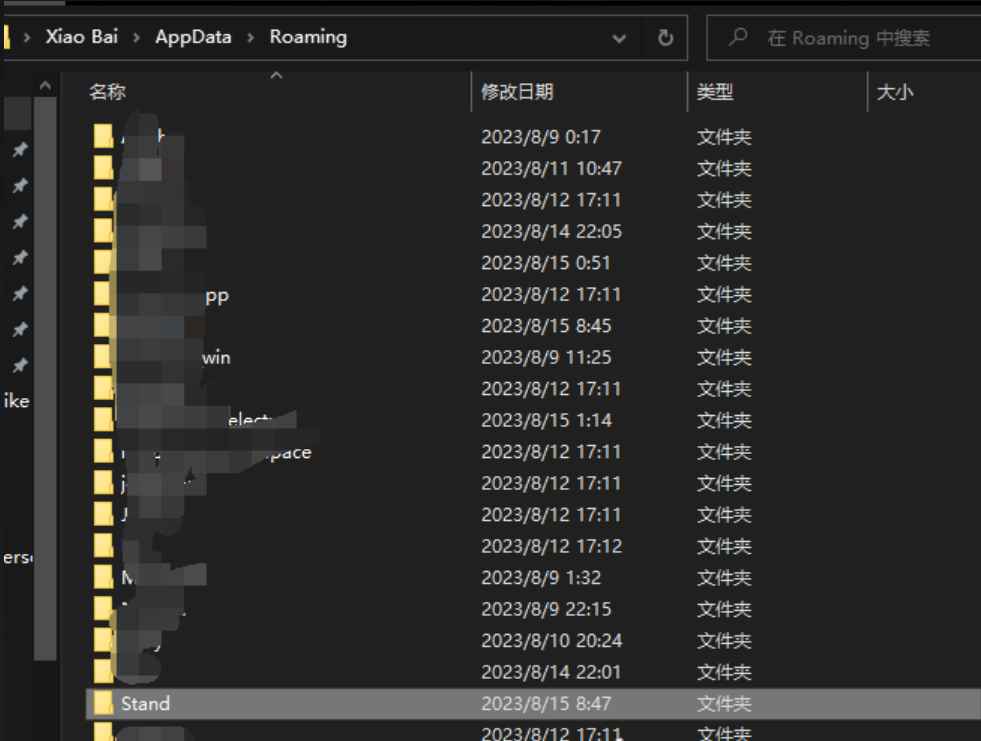981x741 pixels.
Task: Select the Stand folder
Action: pos(146,704)
